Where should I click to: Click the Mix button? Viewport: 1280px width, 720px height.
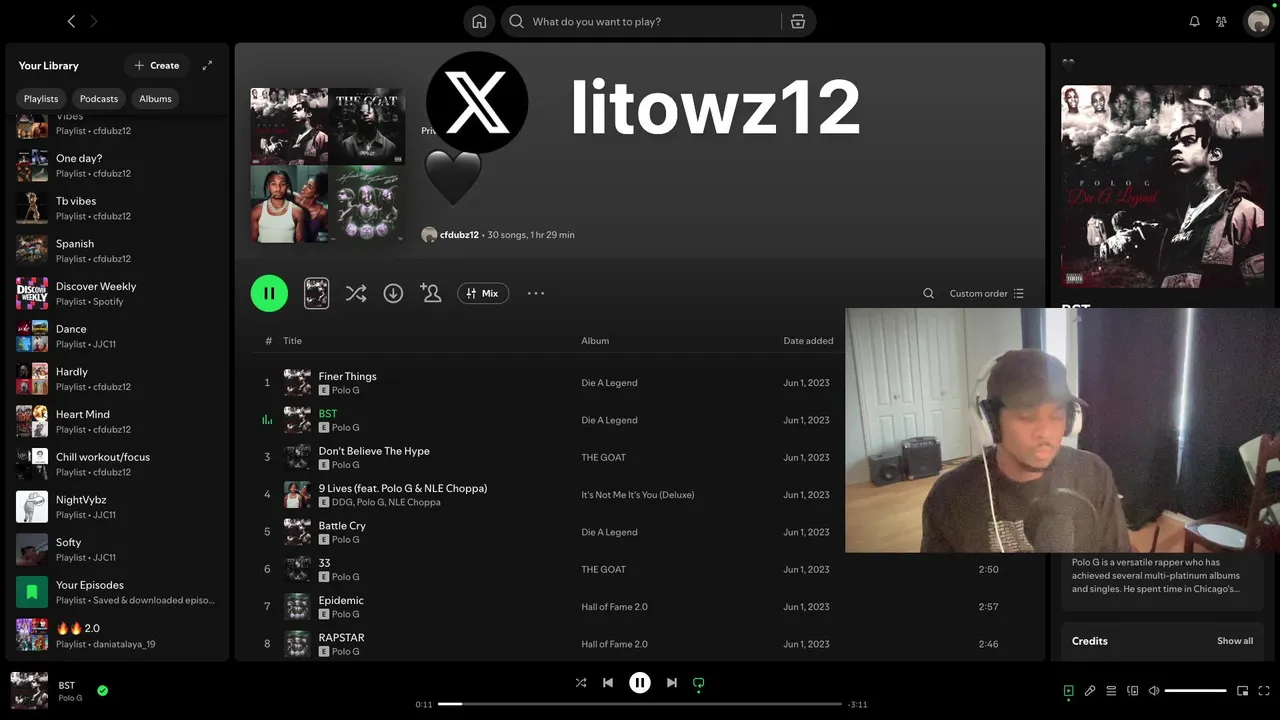point(483,293)
